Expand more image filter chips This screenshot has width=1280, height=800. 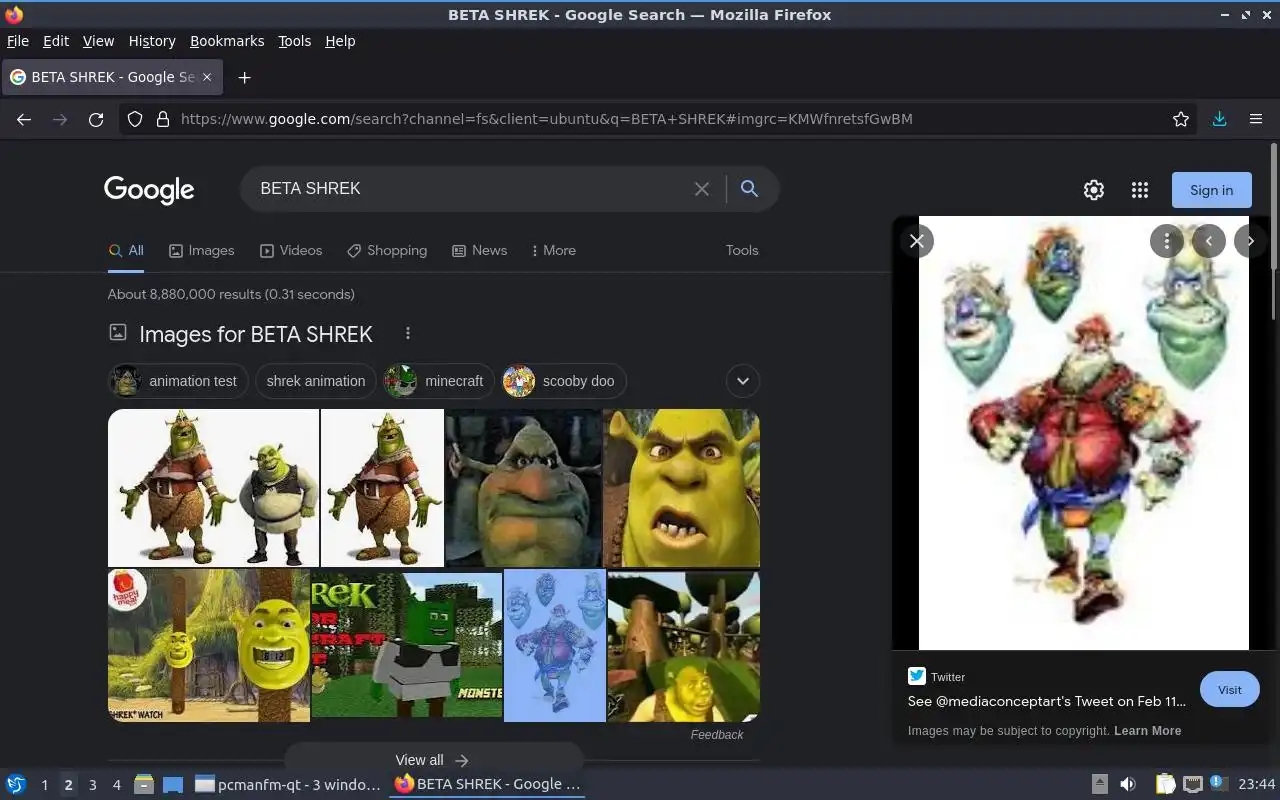742,381
